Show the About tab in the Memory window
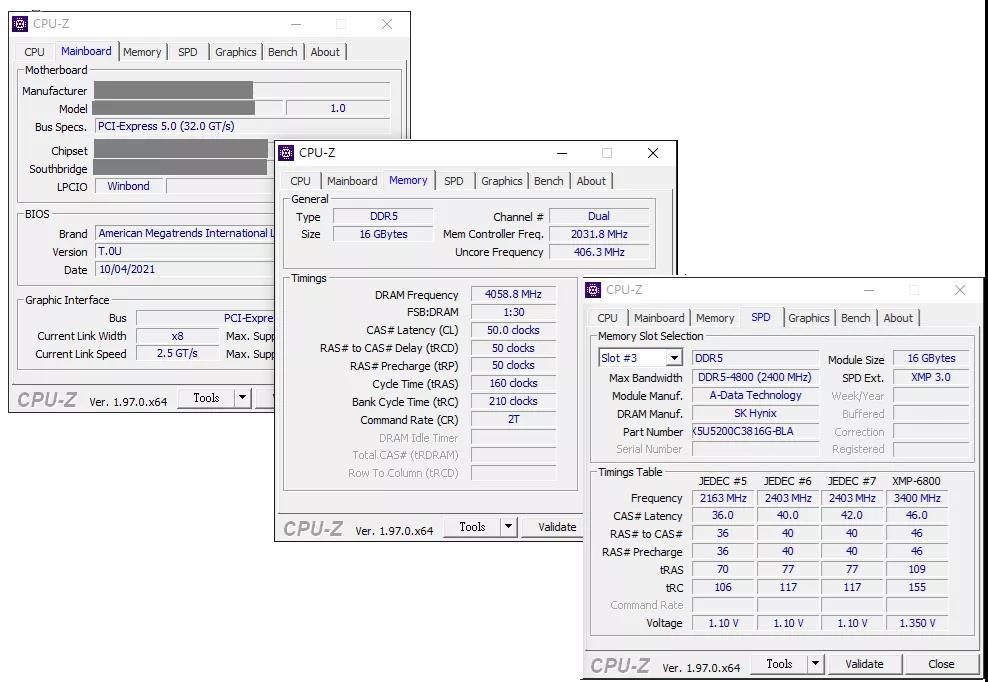 tap(591, 181)
